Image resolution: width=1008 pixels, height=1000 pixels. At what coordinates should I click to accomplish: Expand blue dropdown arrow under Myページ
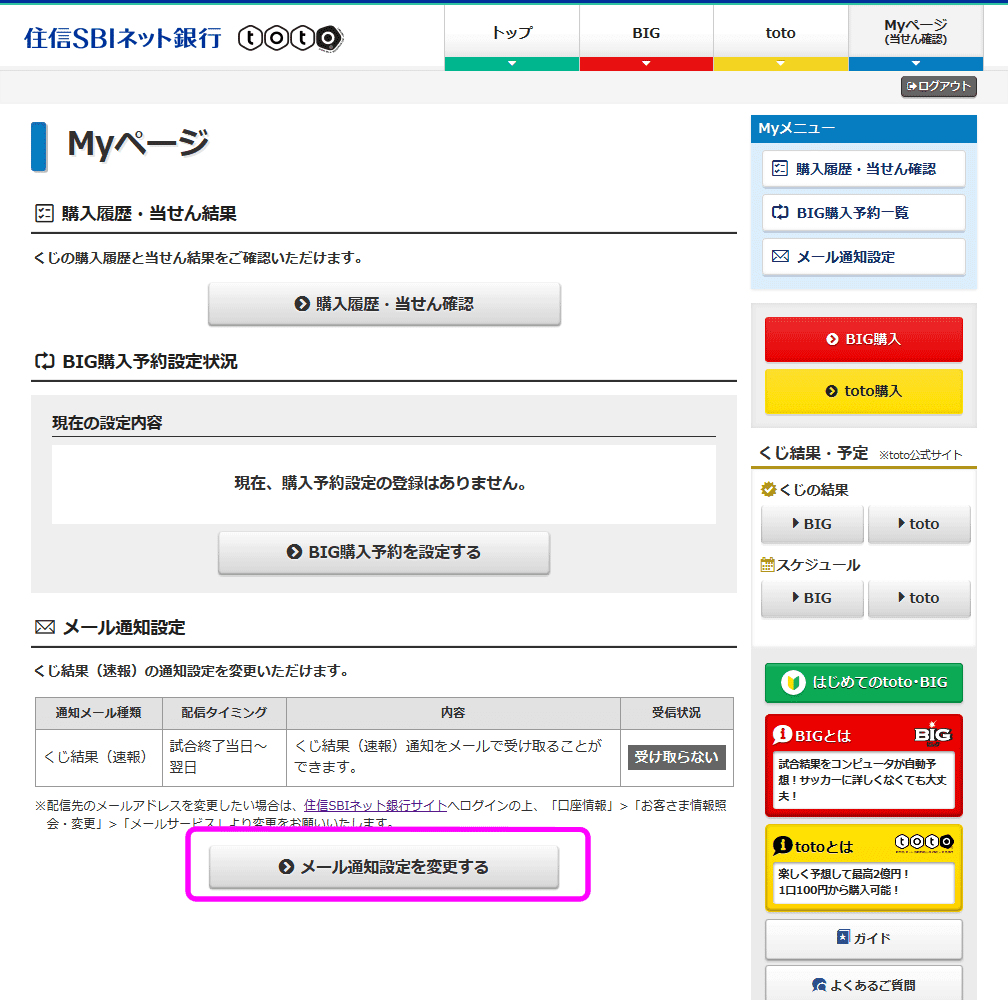click(915, 64)
